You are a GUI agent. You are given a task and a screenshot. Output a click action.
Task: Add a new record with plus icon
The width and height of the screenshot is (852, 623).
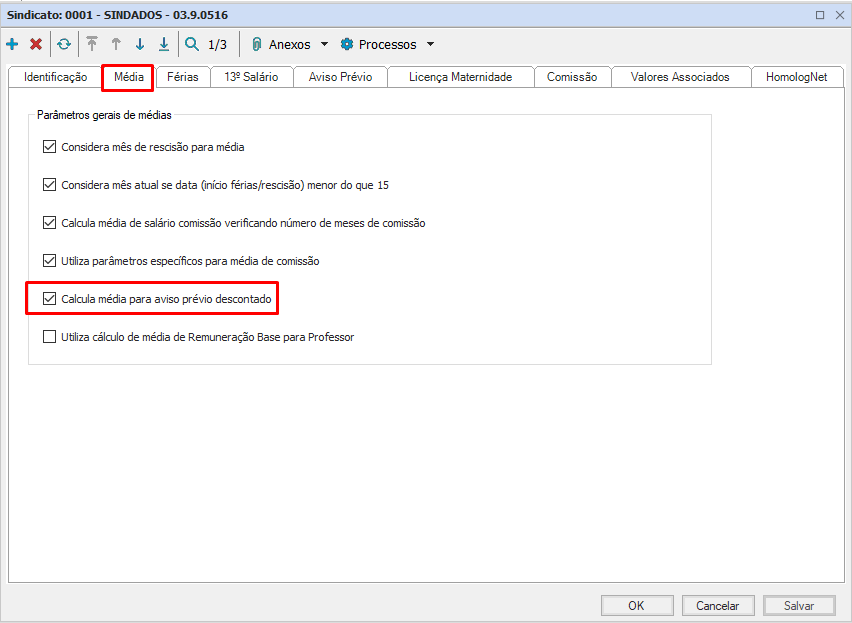pyautogui.click(x=12, y=44)
